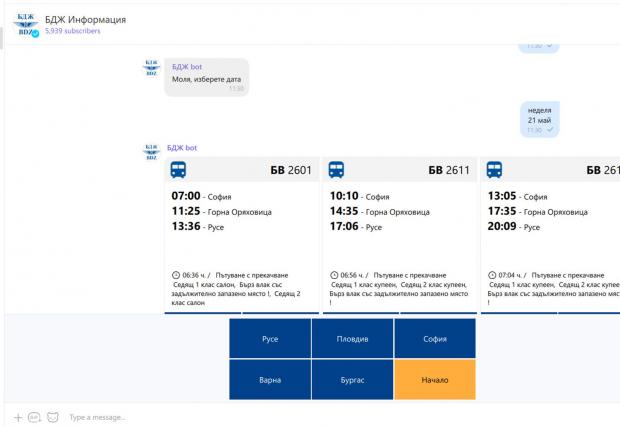Click the train icon on БВ 2601 card
This screenshot has width=620, height=427.
click(178, 170)
